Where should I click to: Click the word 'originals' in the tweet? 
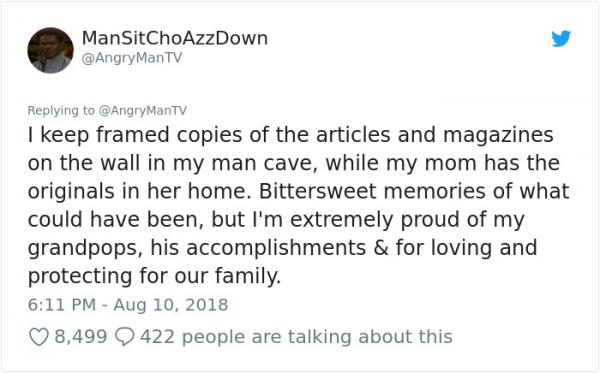tap(71, 191)
